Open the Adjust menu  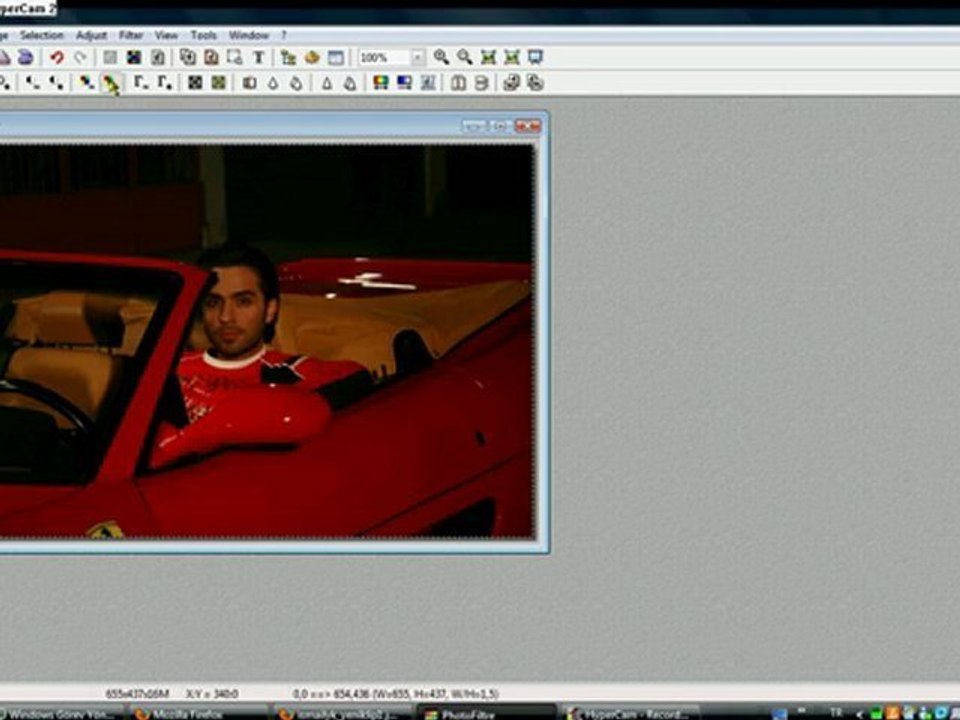91,35
